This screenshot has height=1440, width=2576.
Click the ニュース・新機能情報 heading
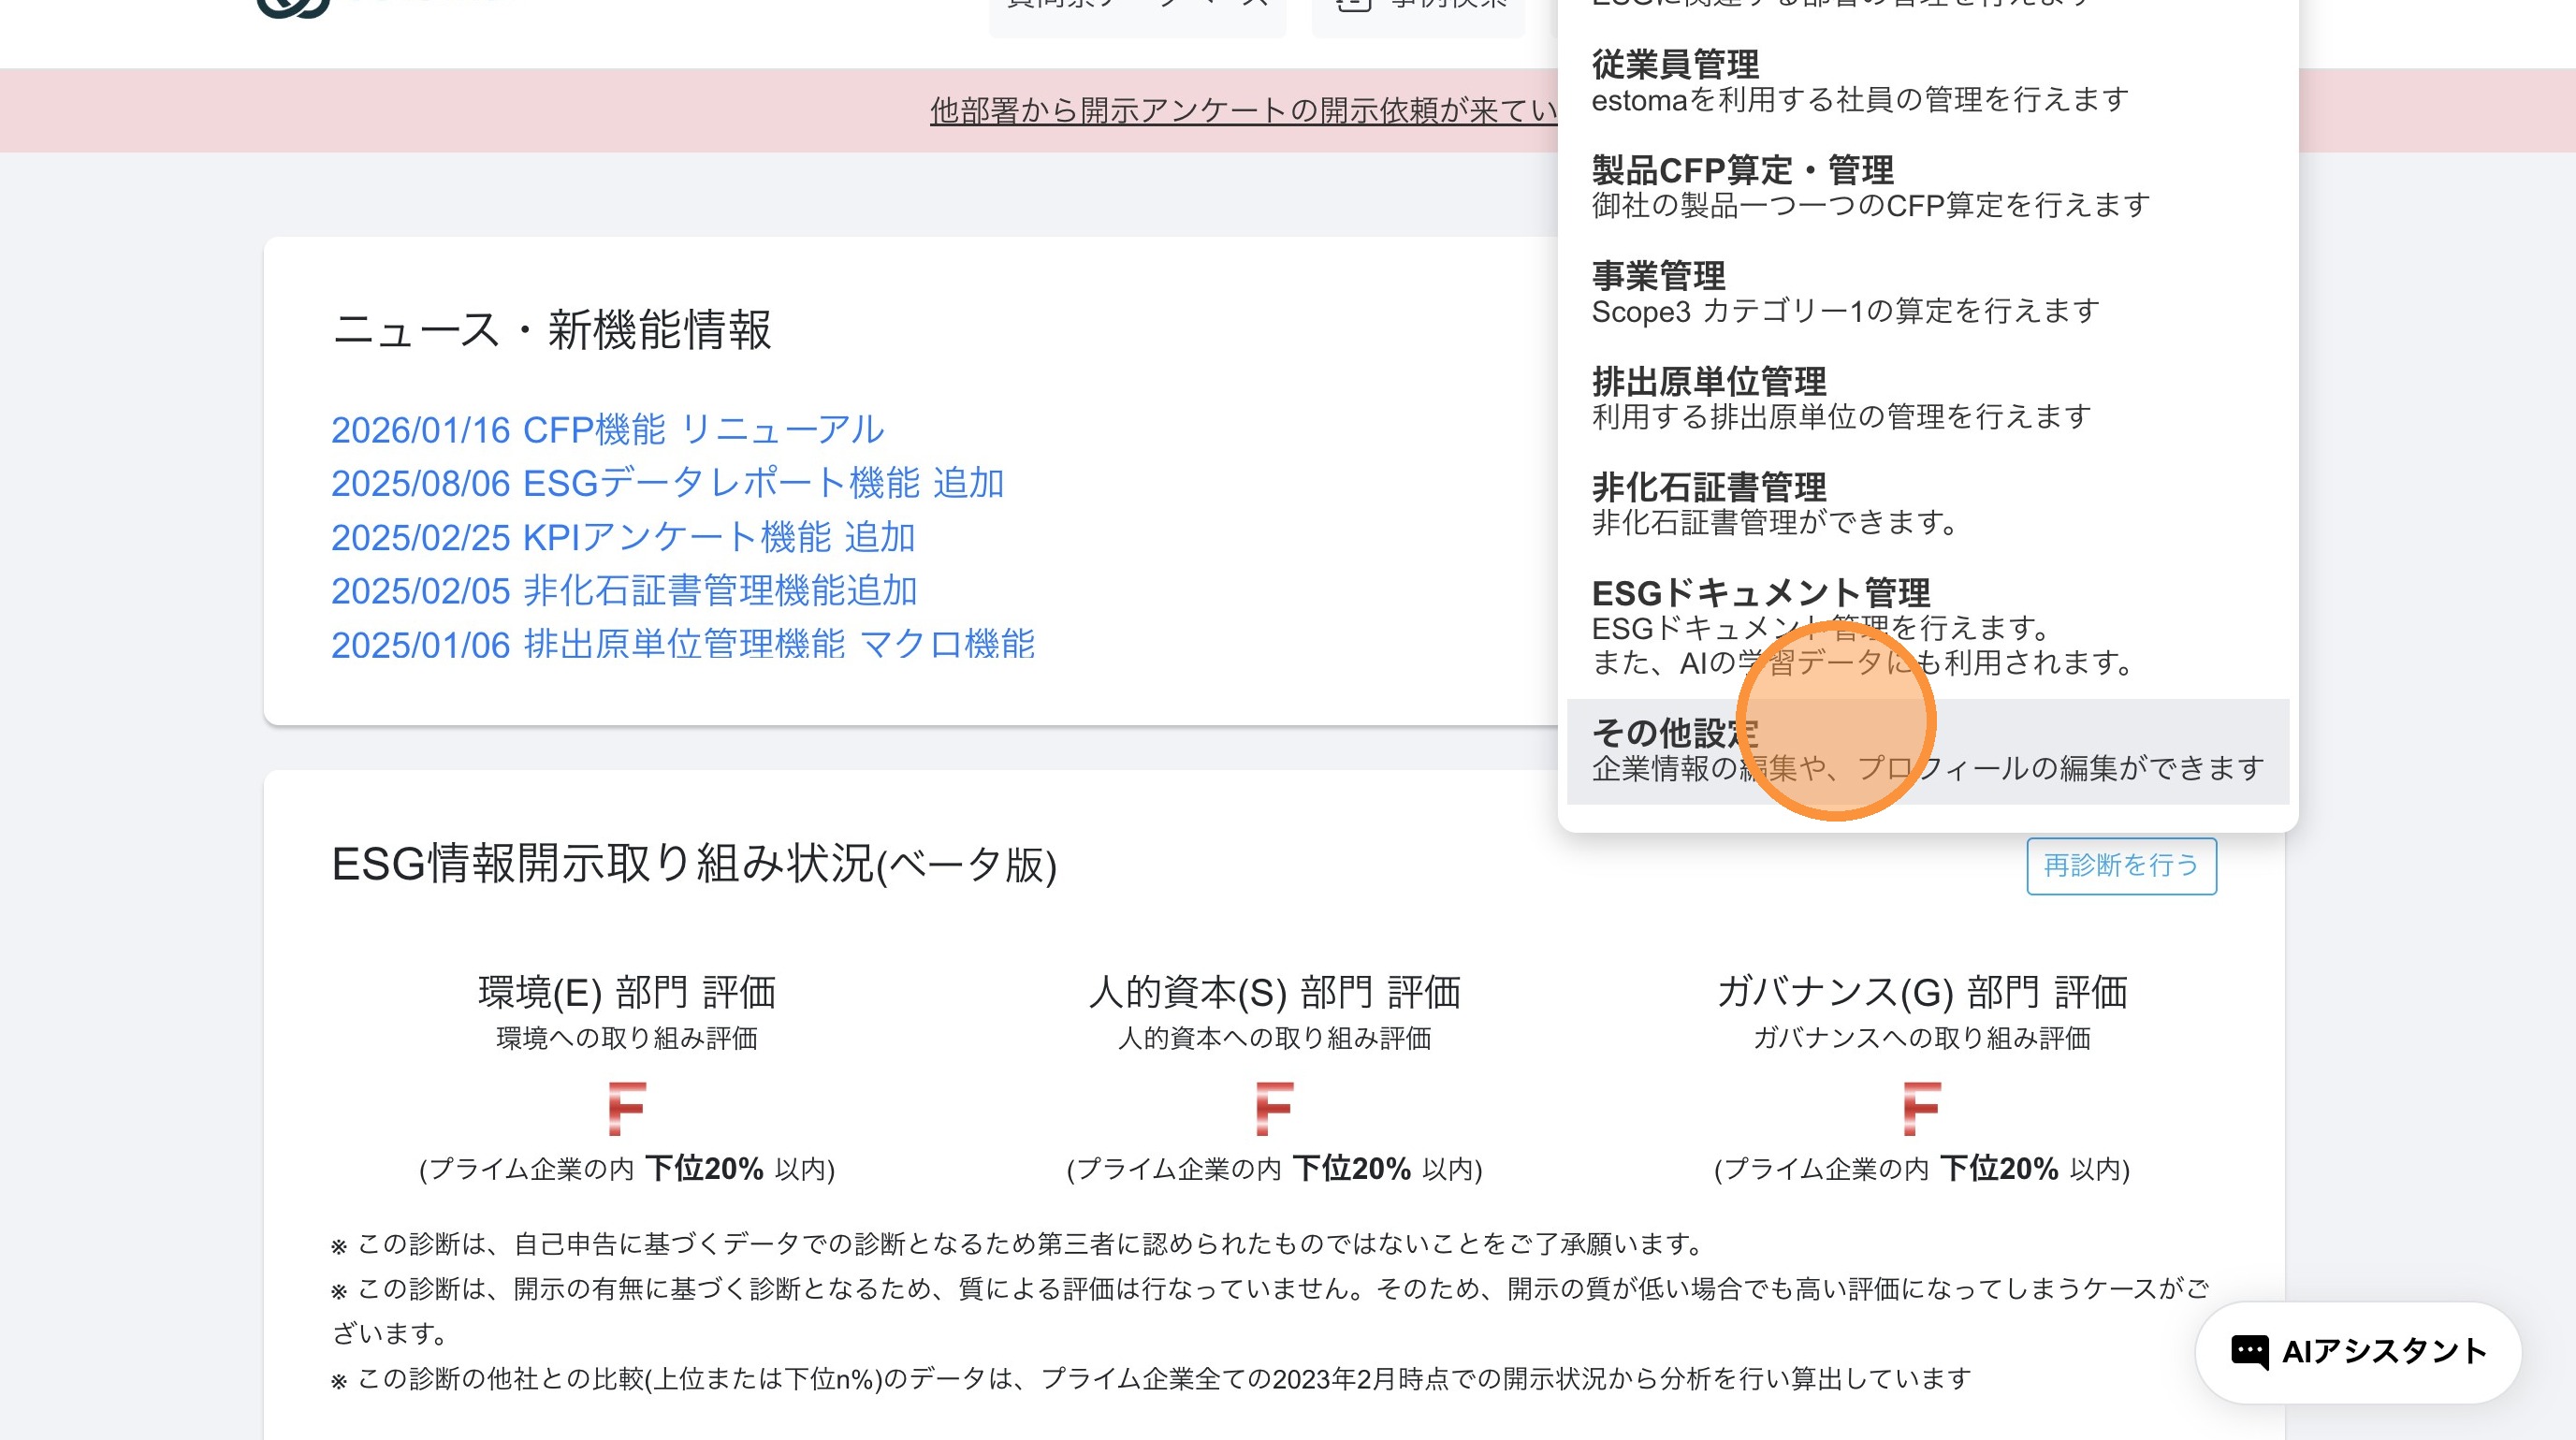point(551,330)
